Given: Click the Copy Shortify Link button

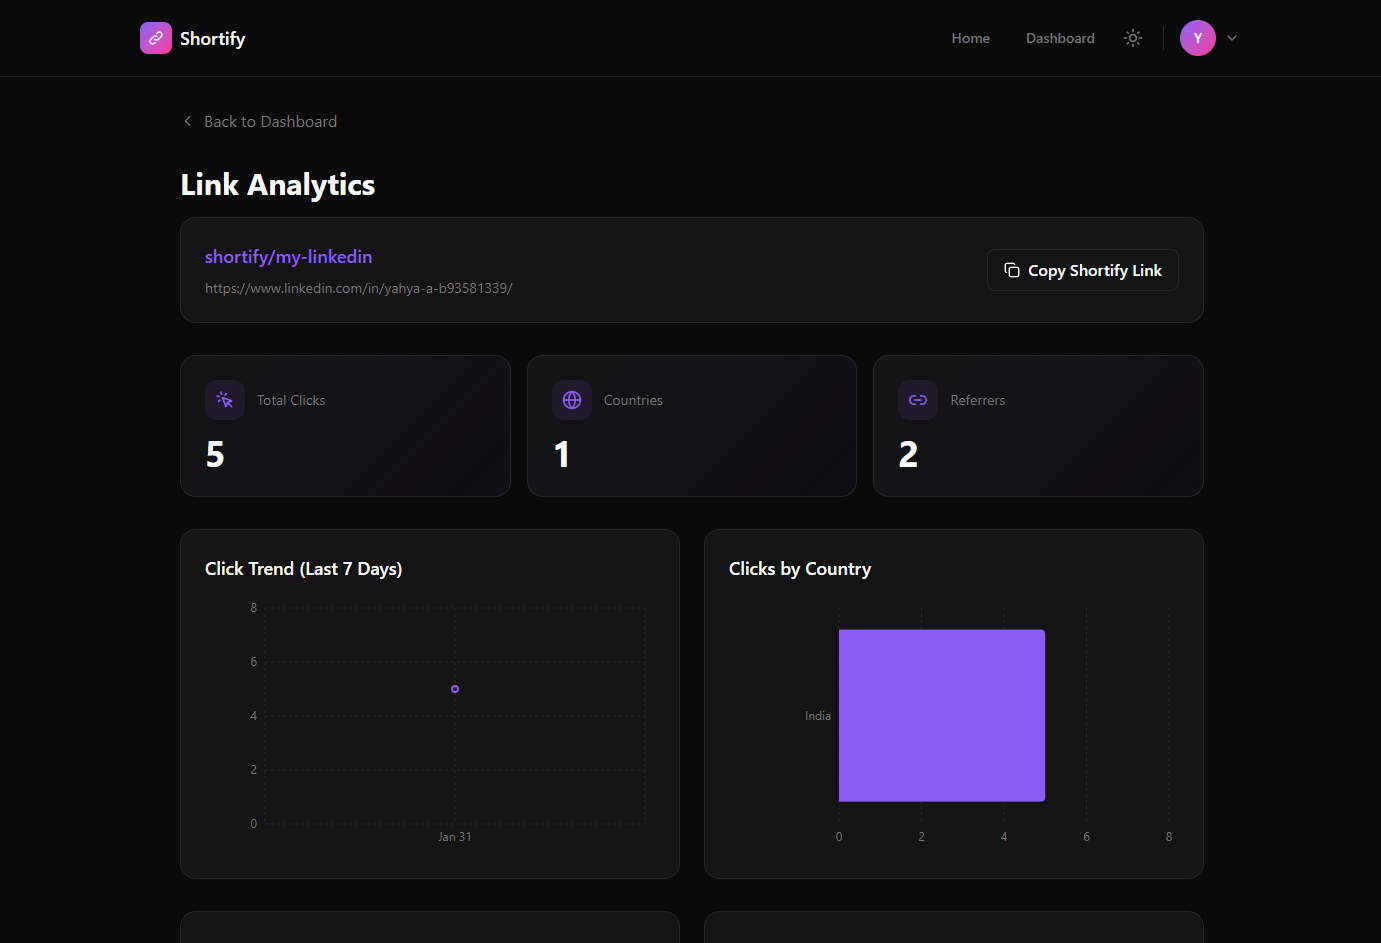Looking at the screenshot, I should pyautogui.click(x=1082, y=269).
